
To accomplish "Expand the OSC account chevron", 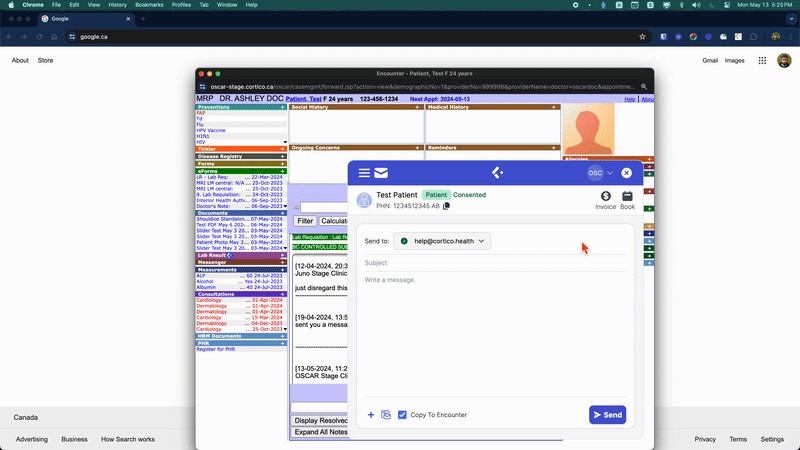I will 610,173.
